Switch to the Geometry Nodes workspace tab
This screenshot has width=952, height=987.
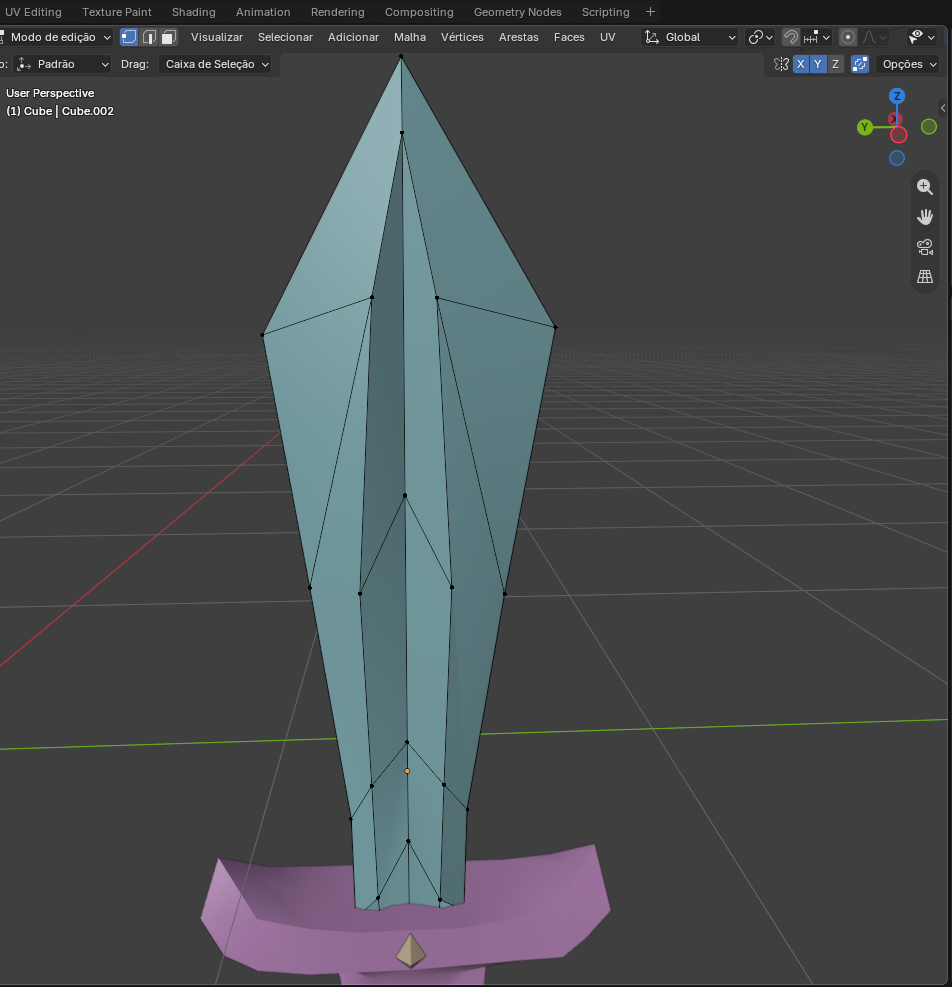click(518, 12)
